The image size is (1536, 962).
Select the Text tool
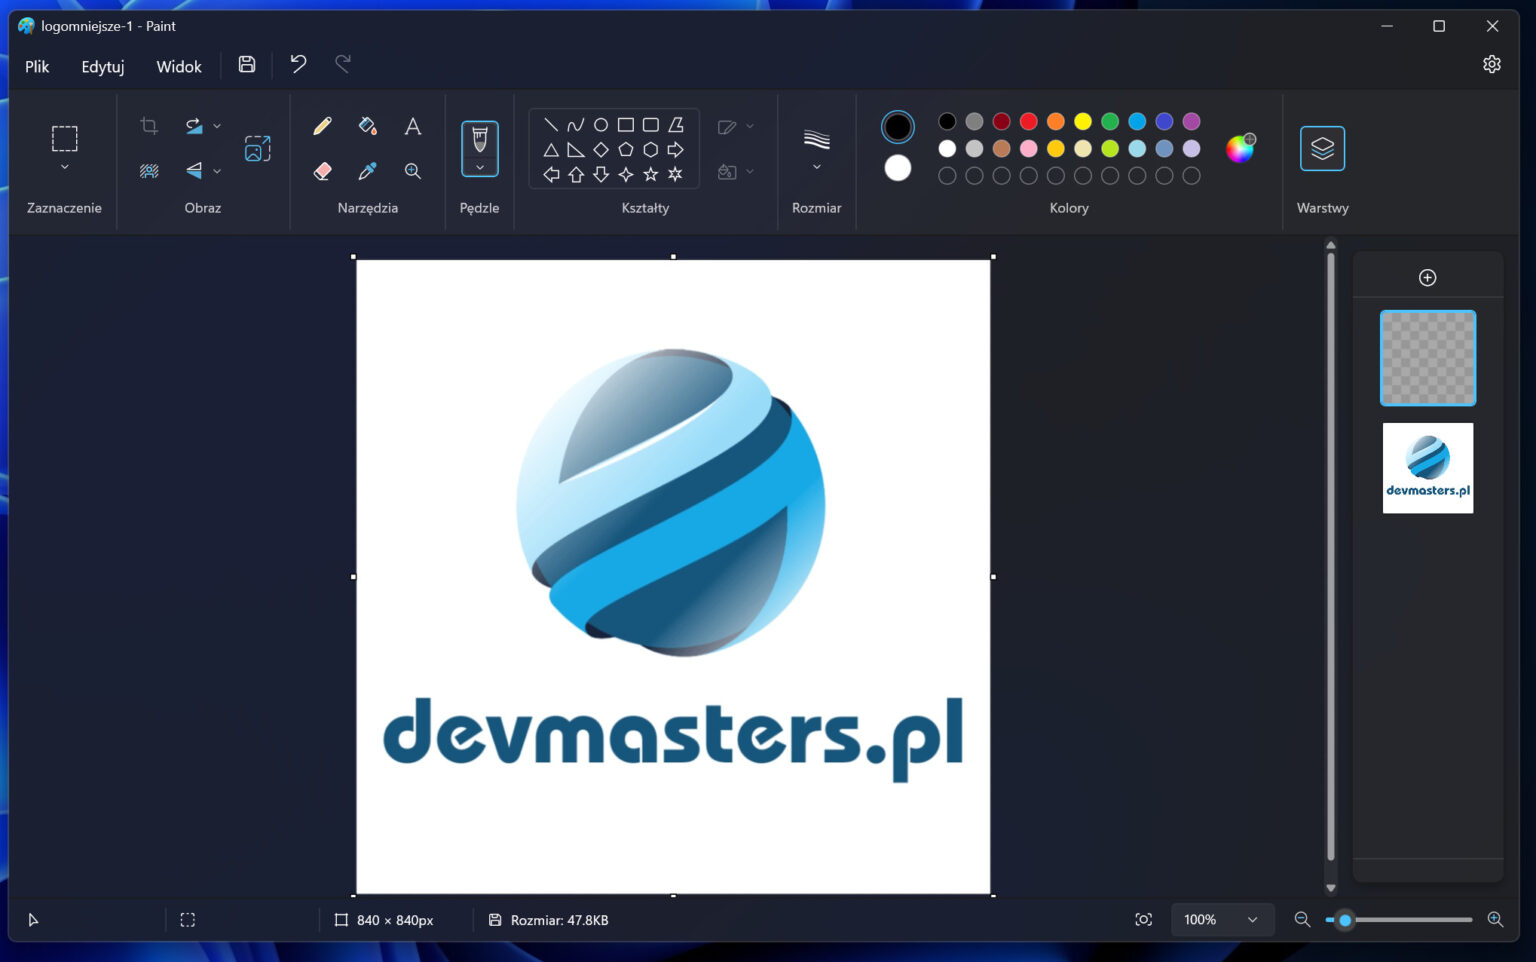point(413,126)
